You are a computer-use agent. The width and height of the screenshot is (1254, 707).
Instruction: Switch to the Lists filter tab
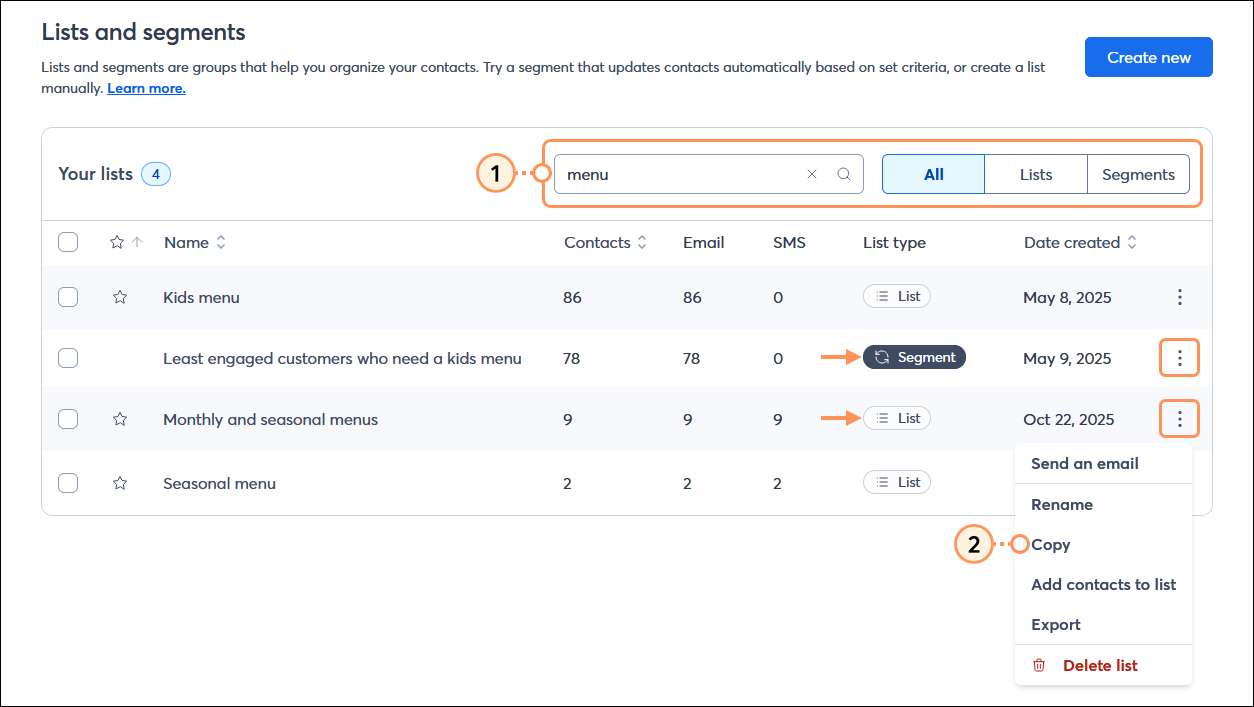1036,174
